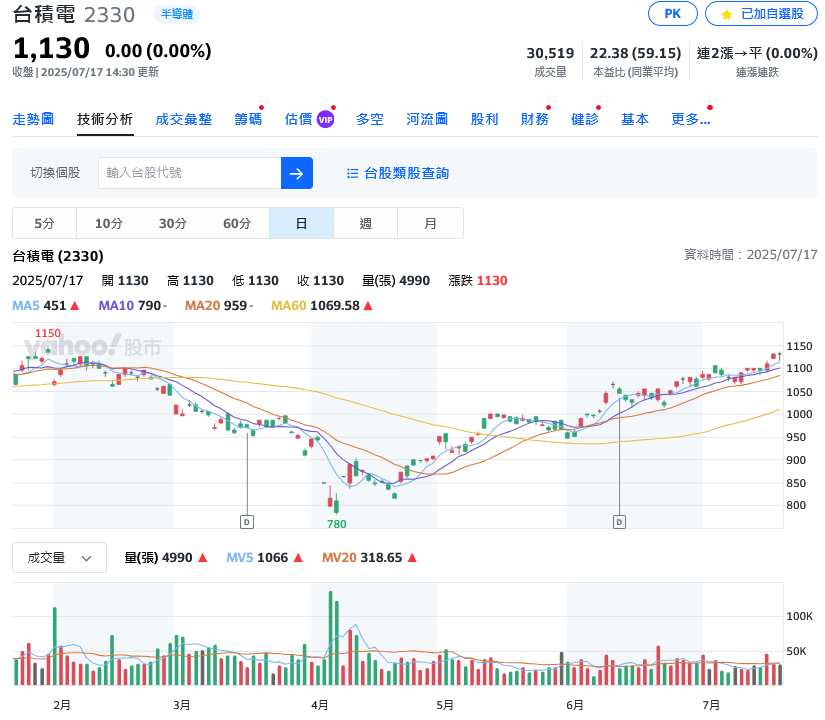This screenshot has width=825, height=720.
Task: Click the 780 low price label
Action: click(x=337, y=524)
